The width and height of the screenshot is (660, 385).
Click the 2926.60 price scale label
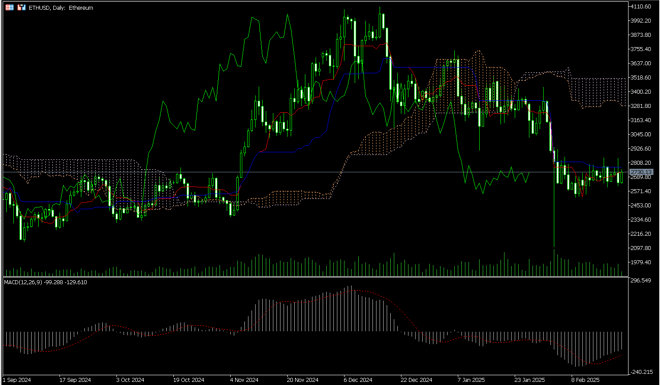tap(641, 149)
